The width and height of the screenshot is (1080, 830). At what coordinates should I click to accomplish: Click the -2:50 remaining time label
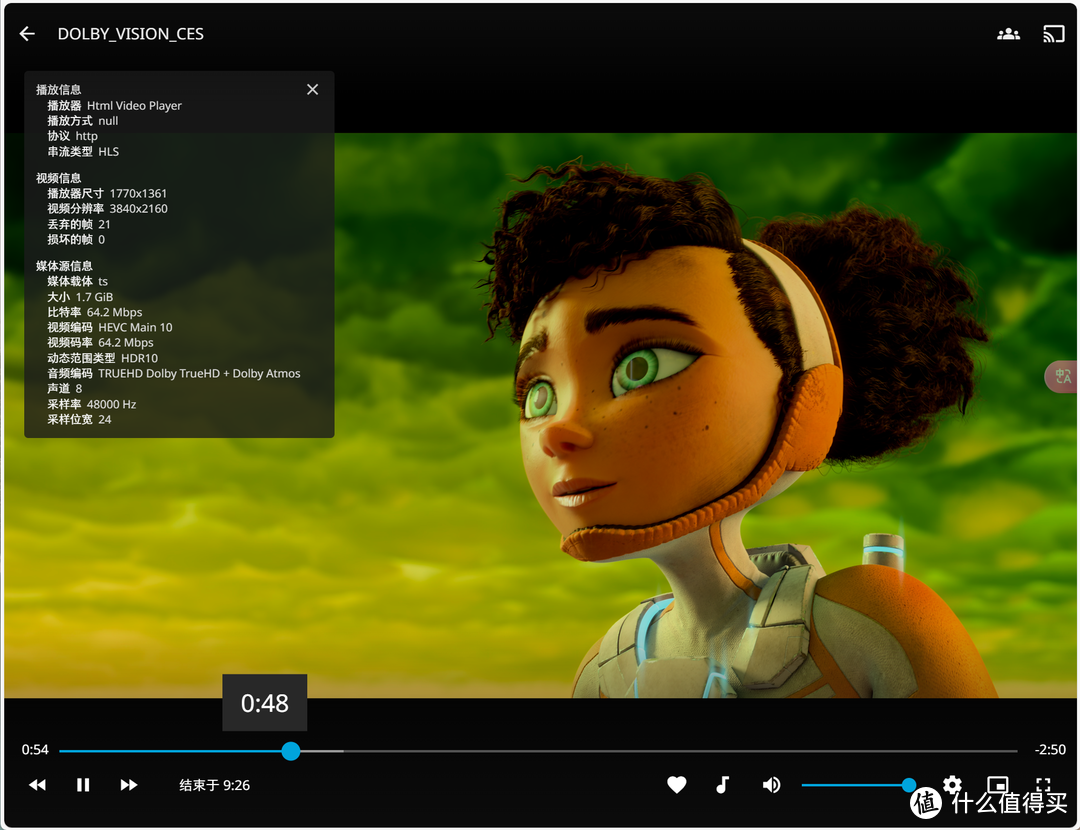click(x=1050, y=750)
